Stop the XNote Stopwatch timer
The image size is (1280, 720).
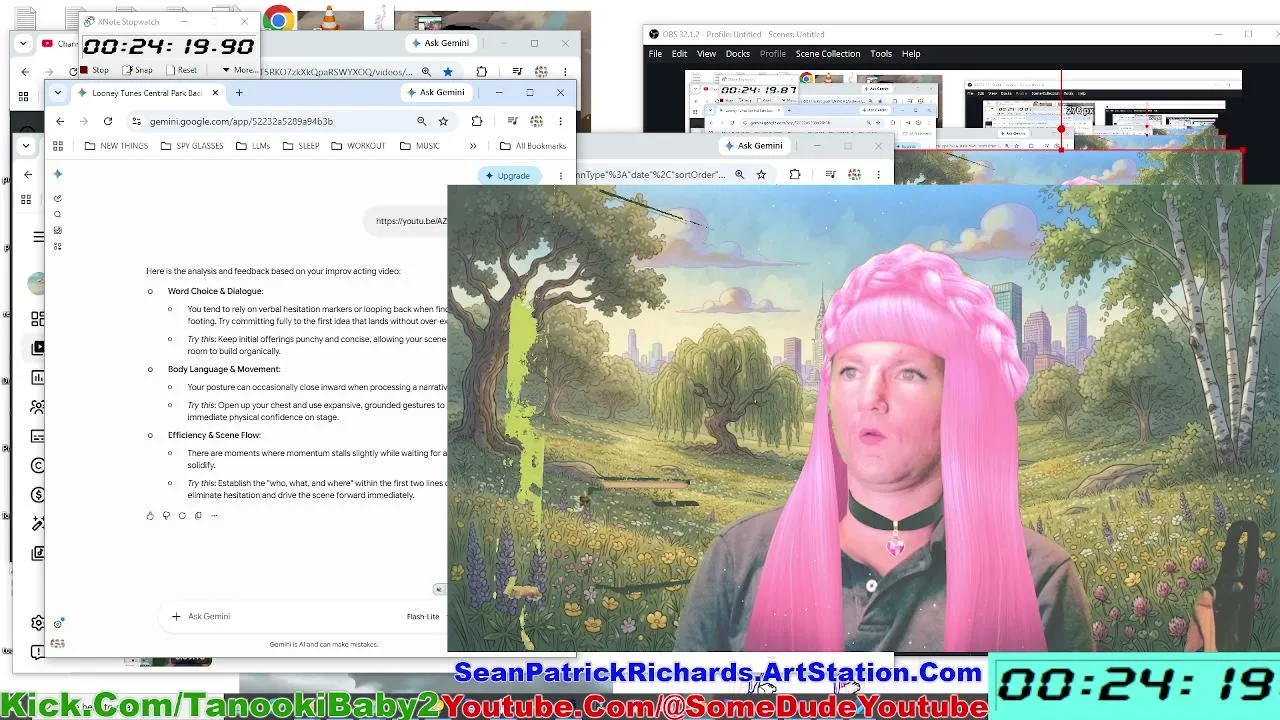tap(94, 70)
